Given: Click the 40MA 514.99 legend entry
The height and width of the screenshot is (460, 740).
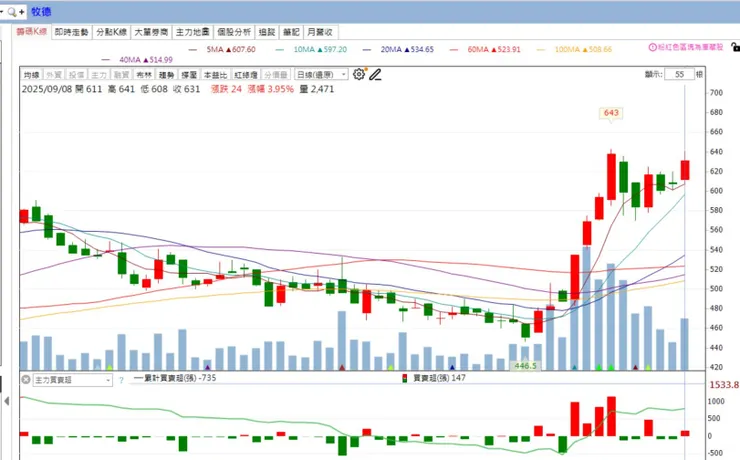Looking at the screenshot, I should click(137, 59).
